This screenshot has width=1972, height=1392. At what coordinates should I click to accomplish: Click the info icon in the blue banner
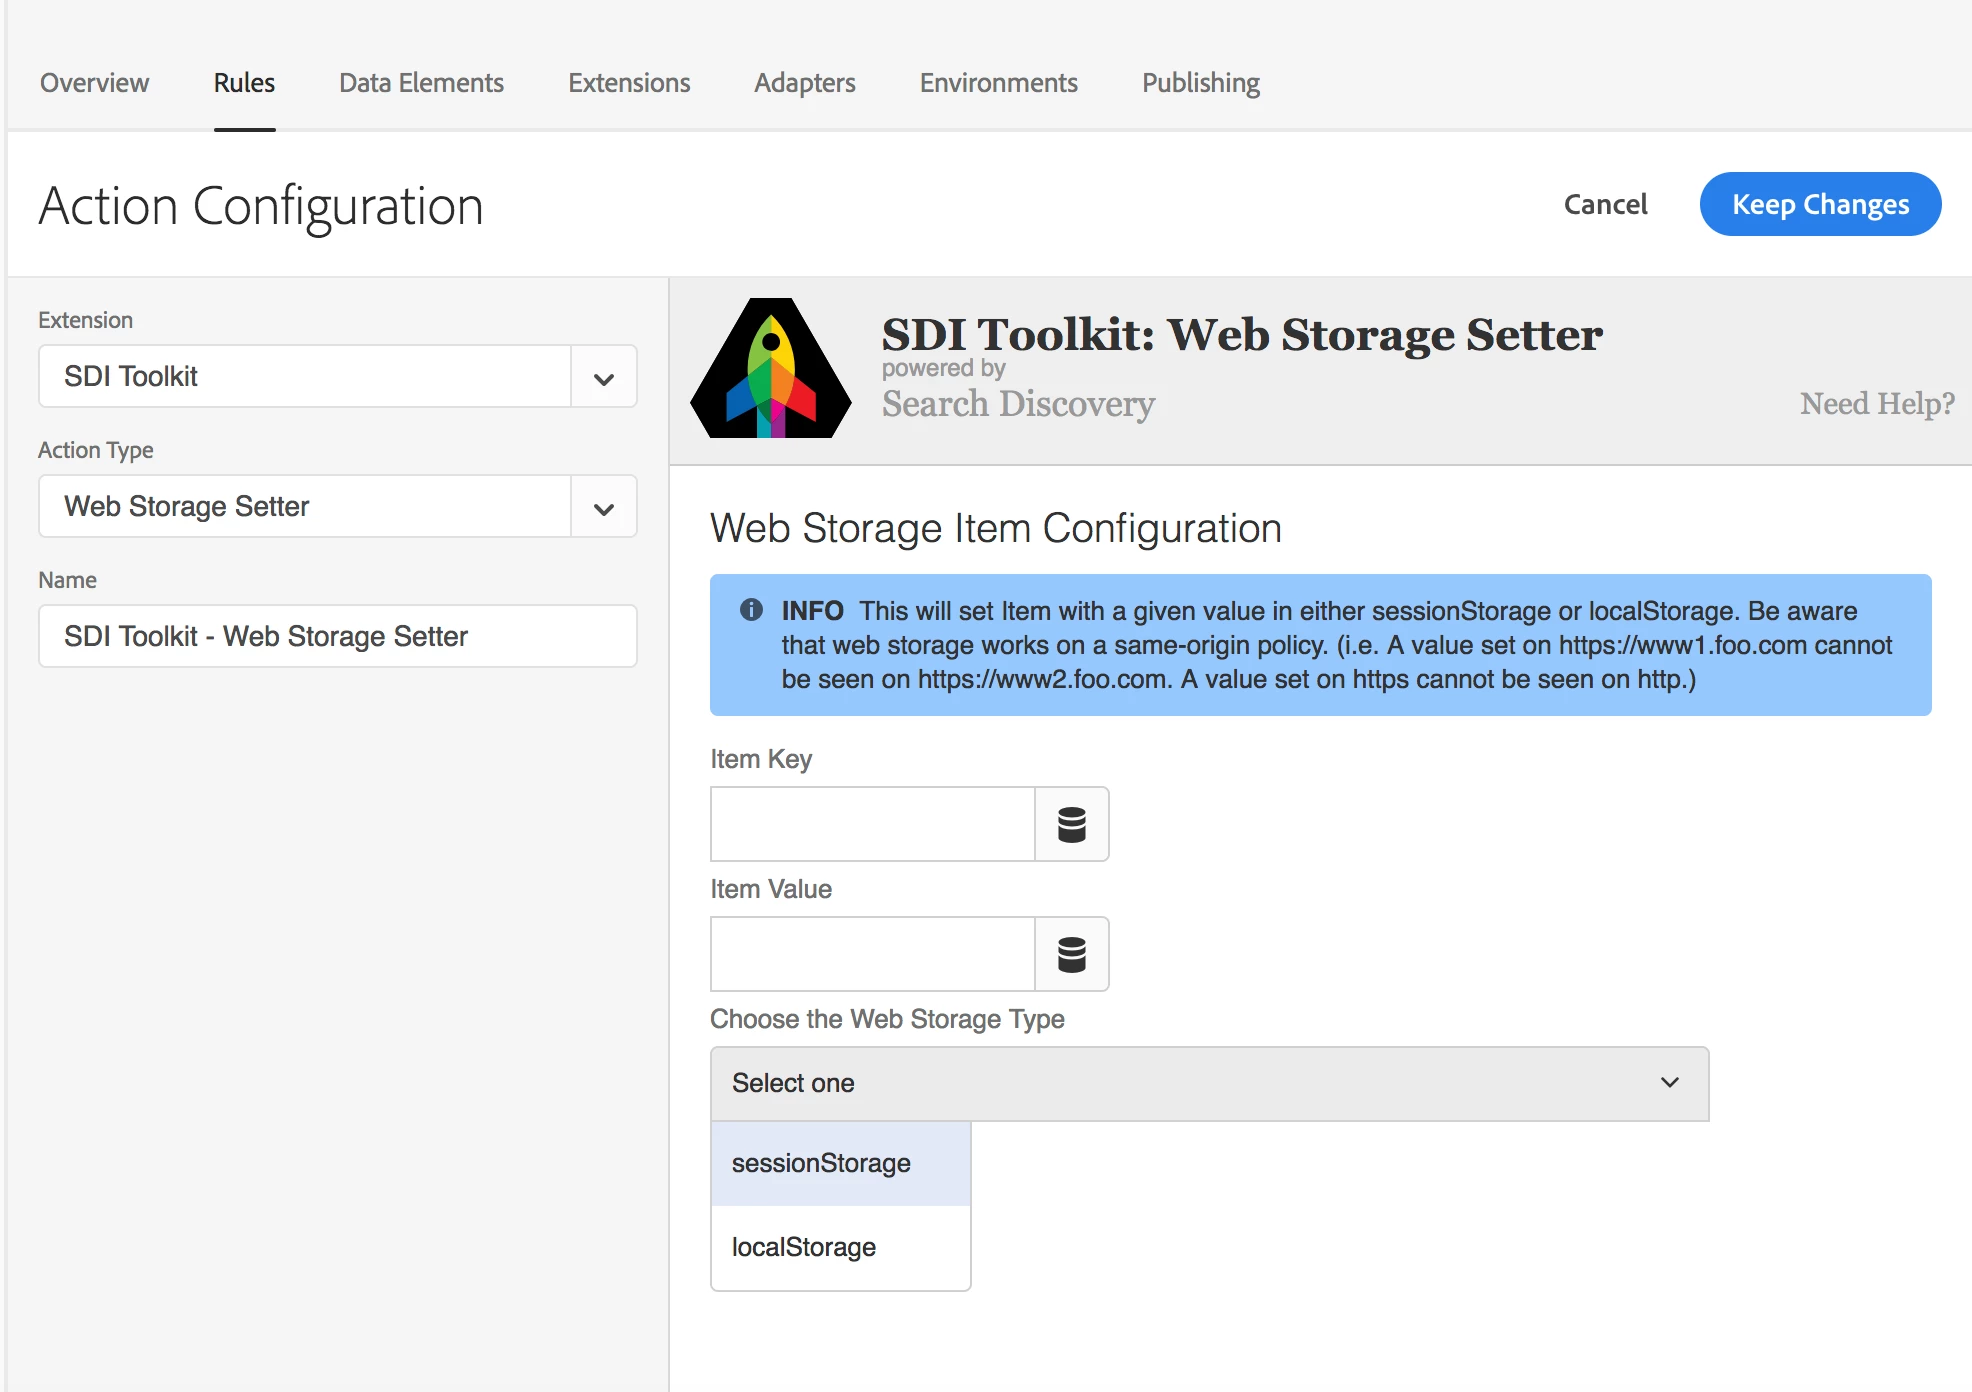pyautogui.click(x=751, y=610)
